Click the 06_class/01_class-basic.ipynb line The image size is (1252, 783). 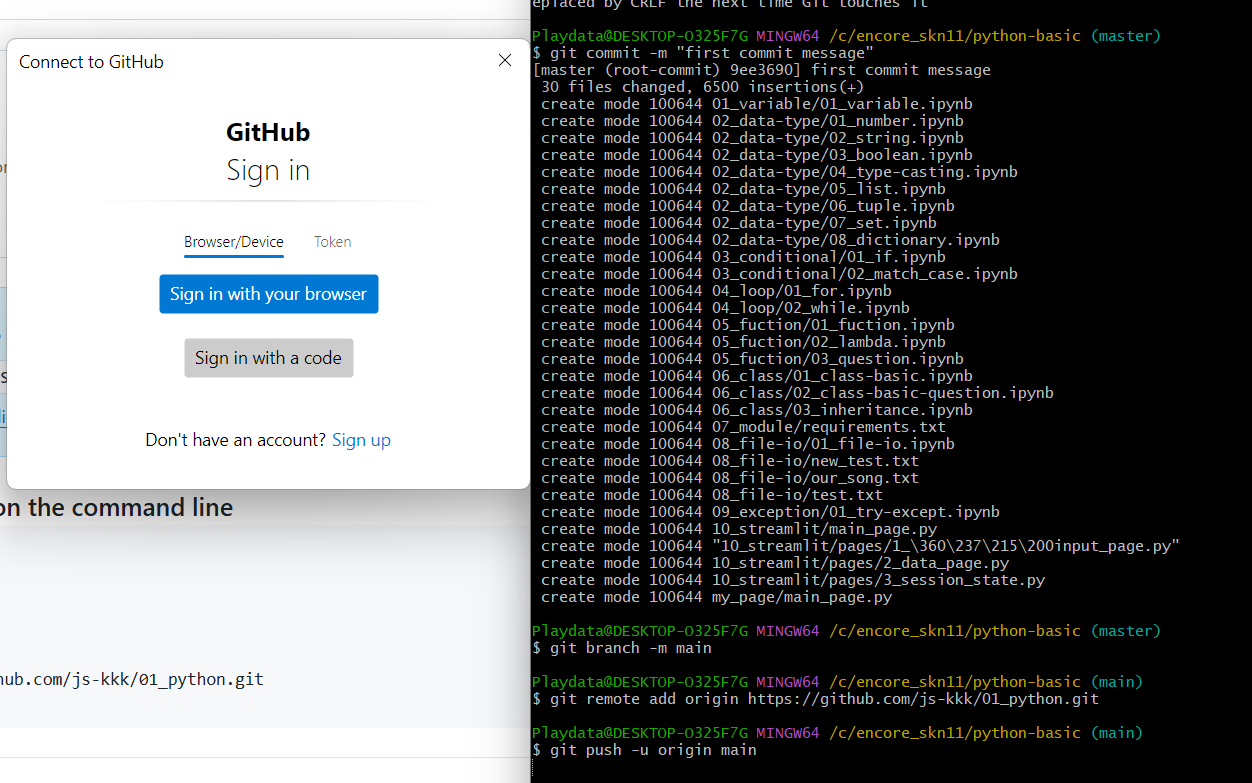point(757,376)
